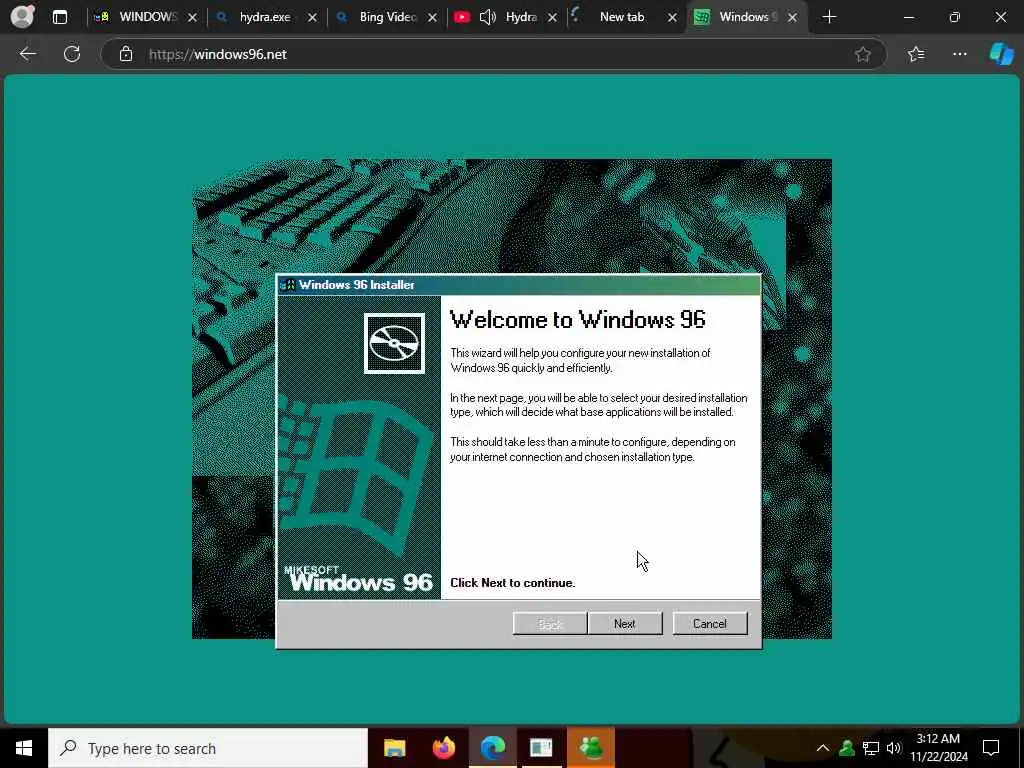Click the taskbar search box

208,748
